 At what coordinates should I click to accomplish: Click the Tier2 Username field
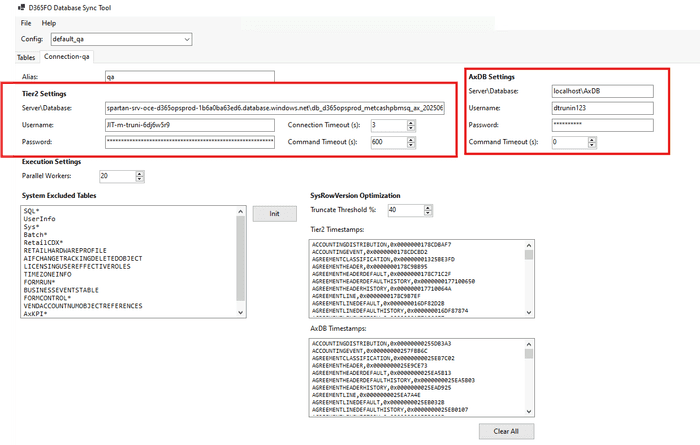point(190,125)
